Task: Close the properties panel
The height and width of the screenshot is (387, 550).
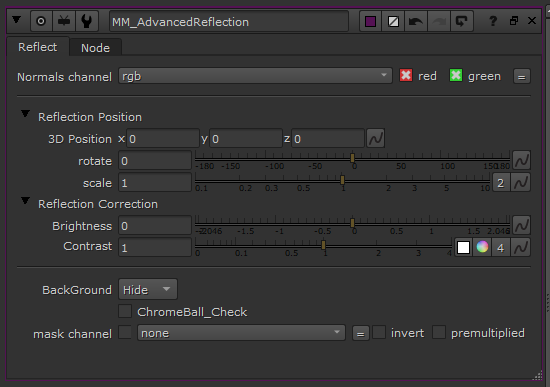Action: click(x=532, y=21)
